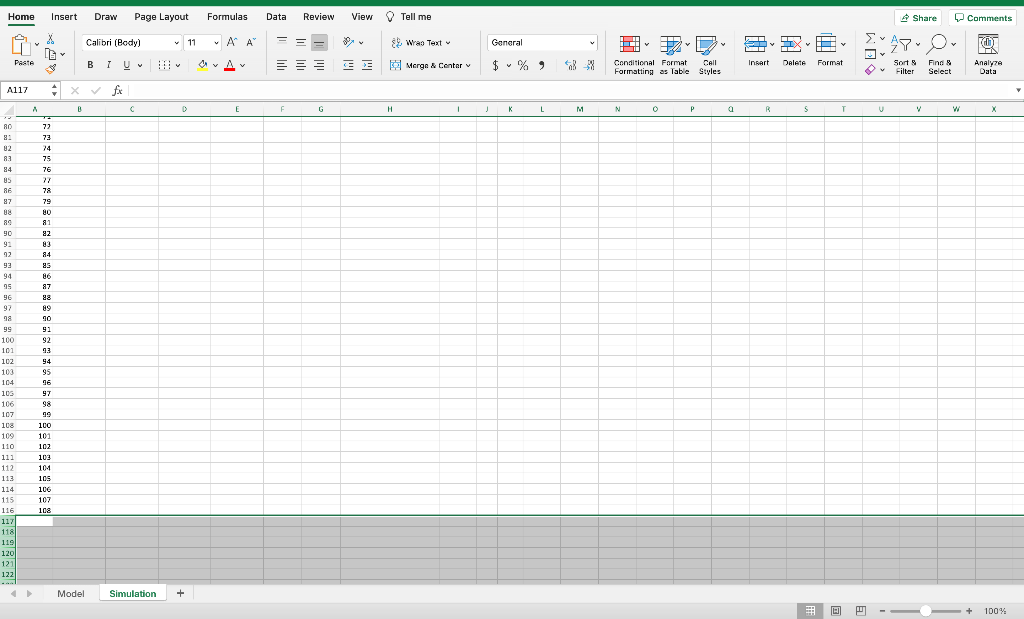Click the Increase Decimal icon
This screenshot has height=619, width=1024.
pyautogui.click(x=570, y=63)
